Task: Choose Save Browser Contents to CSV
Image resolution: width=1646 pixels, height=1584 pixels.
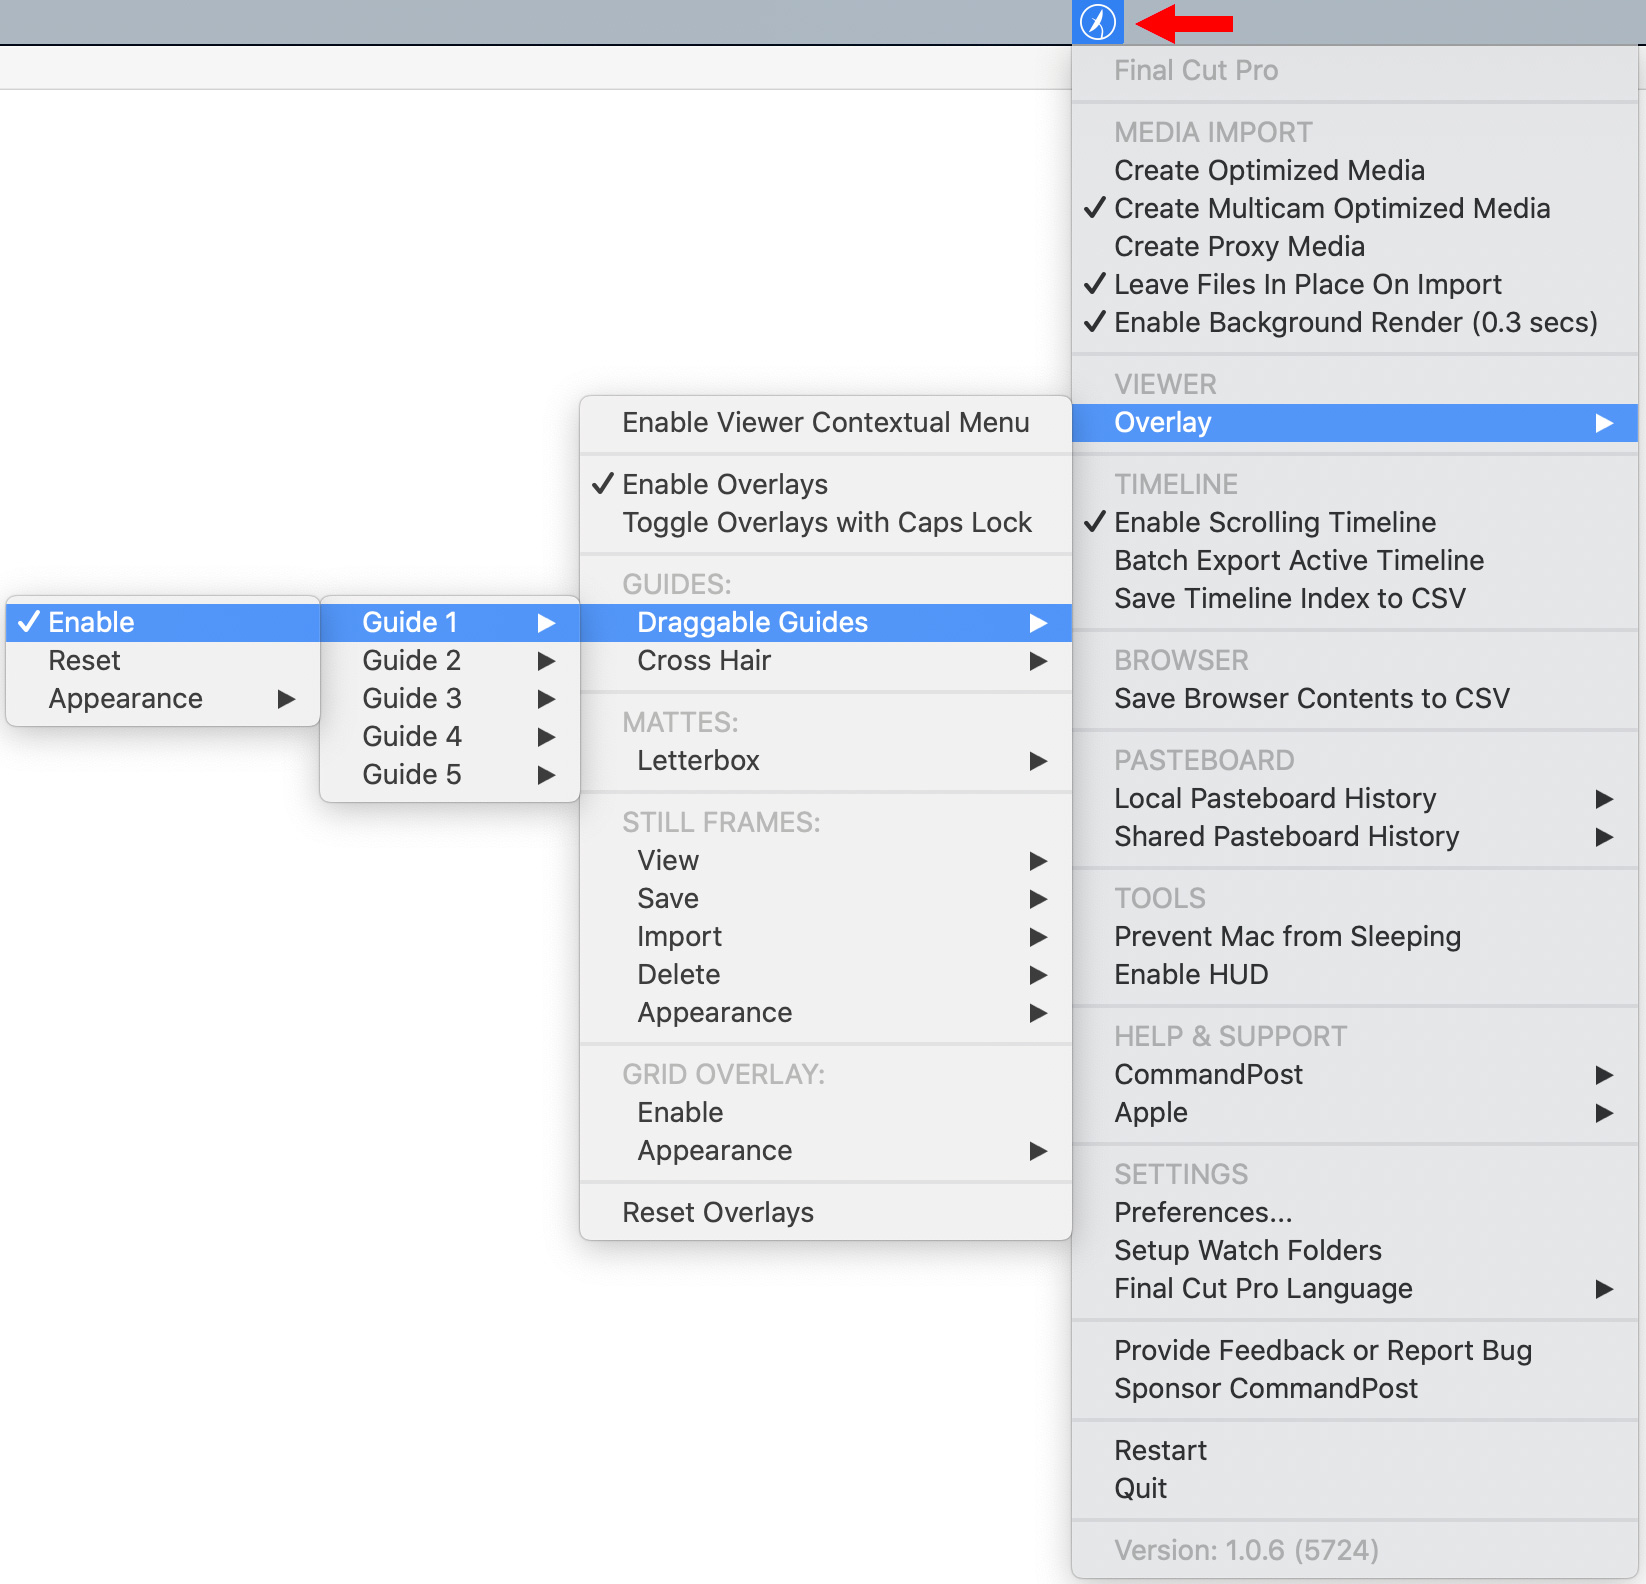Action: [1355, 698]
